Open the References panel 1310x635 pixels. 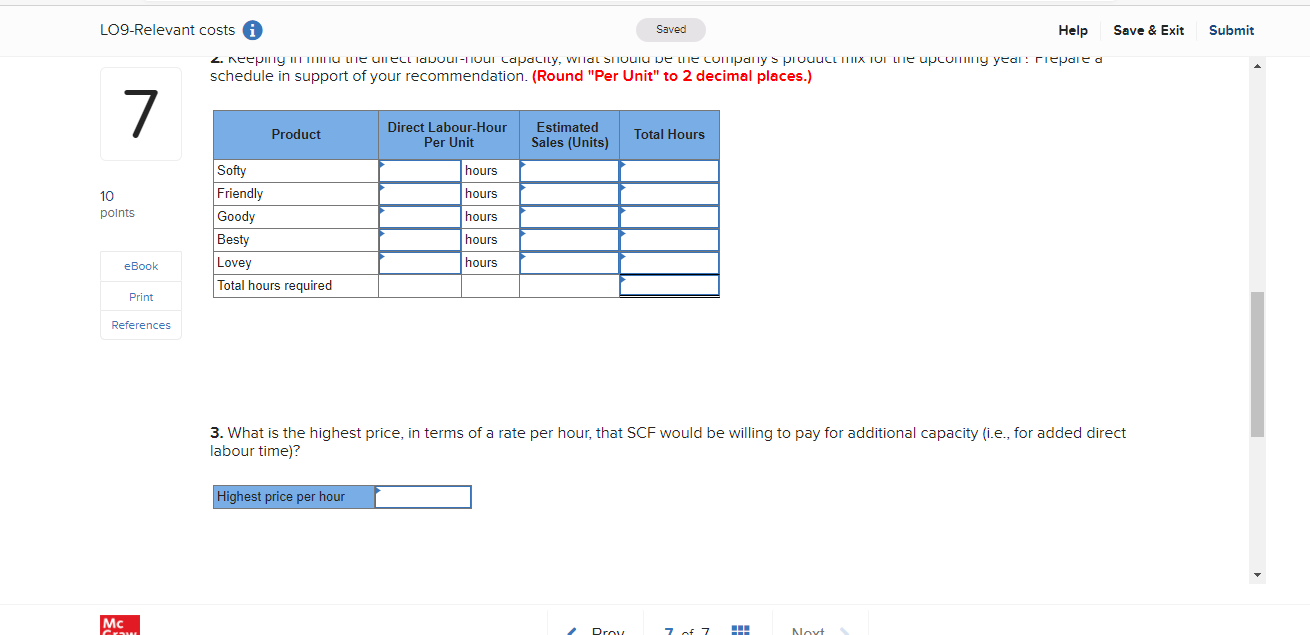[140, 324]
